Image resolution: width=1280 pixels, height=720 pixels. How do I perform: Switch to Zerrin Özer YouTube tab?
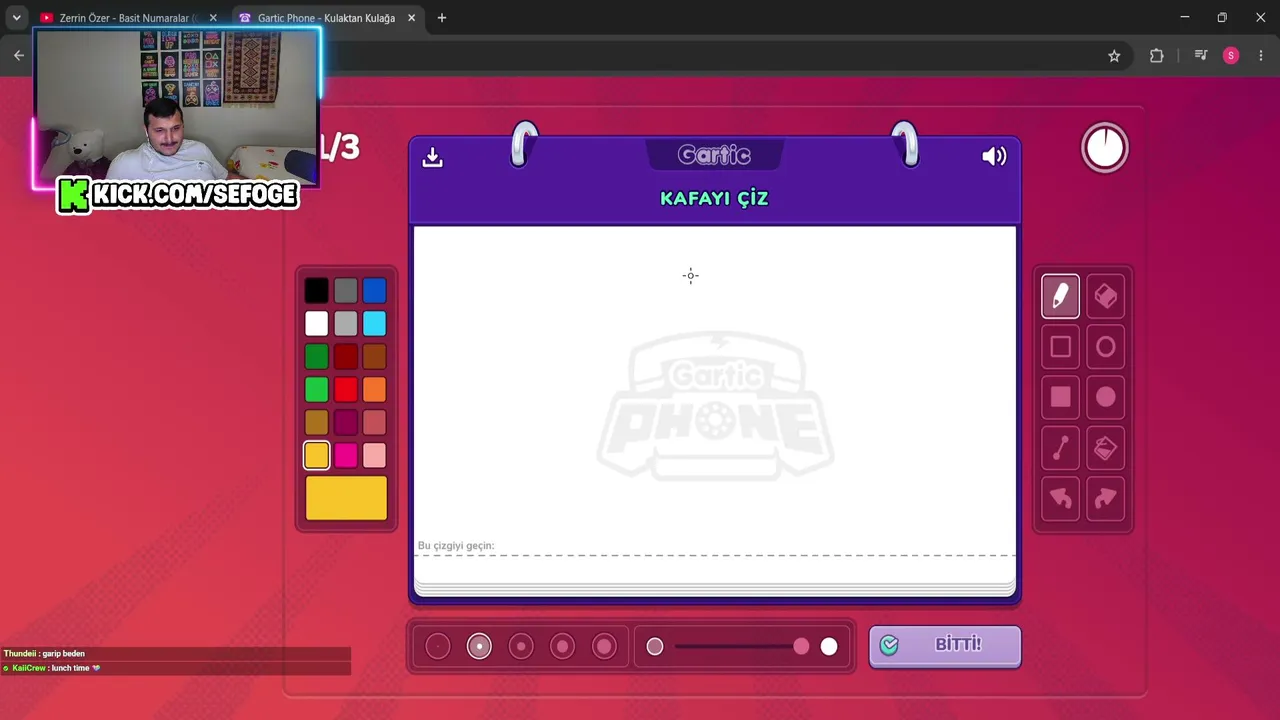point(127,18)
